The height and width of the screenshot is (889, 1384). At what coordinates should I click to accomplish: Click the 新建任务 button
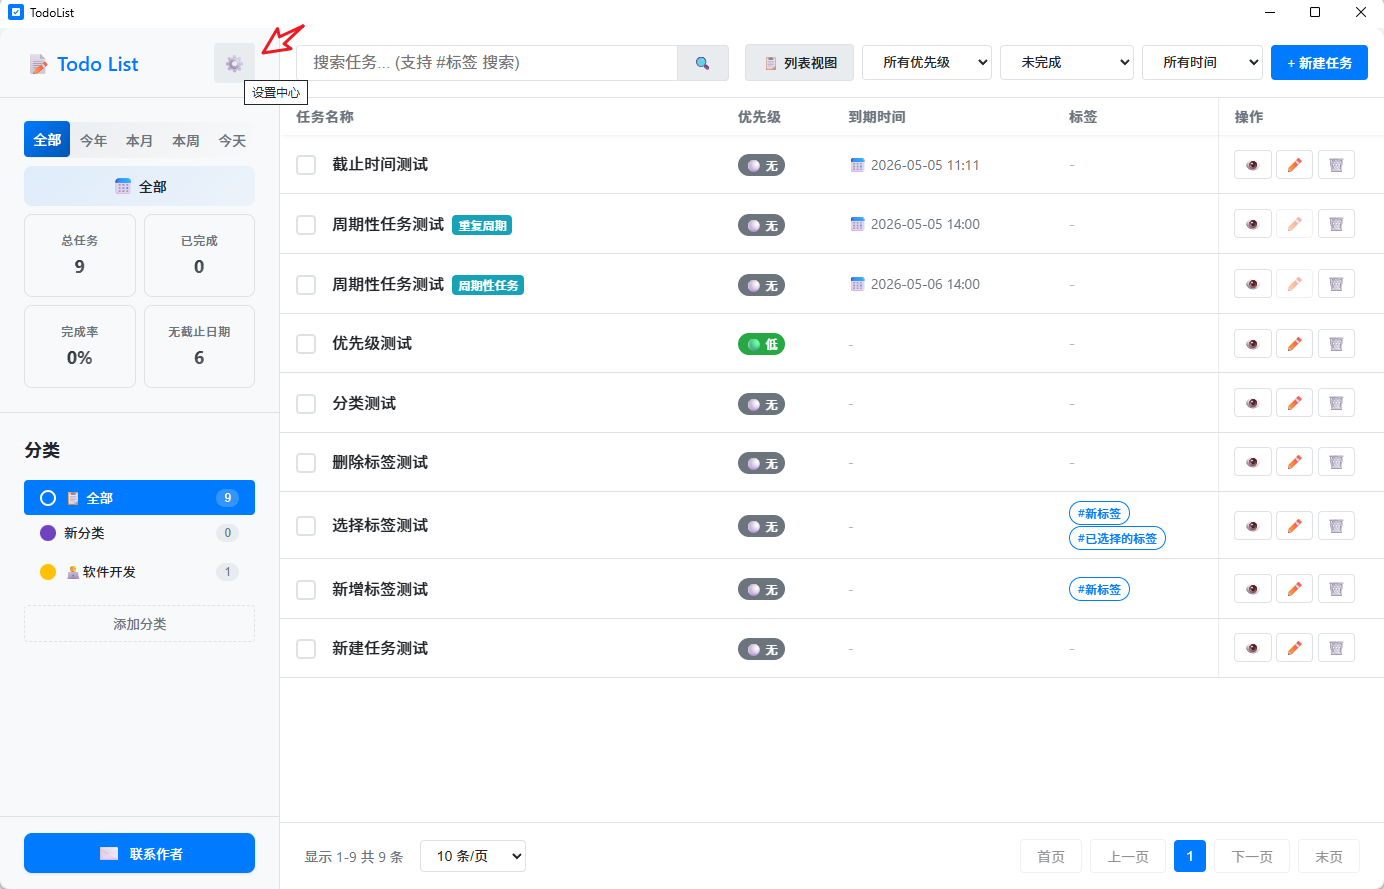pyautogui.click(x=1319, y=63)
